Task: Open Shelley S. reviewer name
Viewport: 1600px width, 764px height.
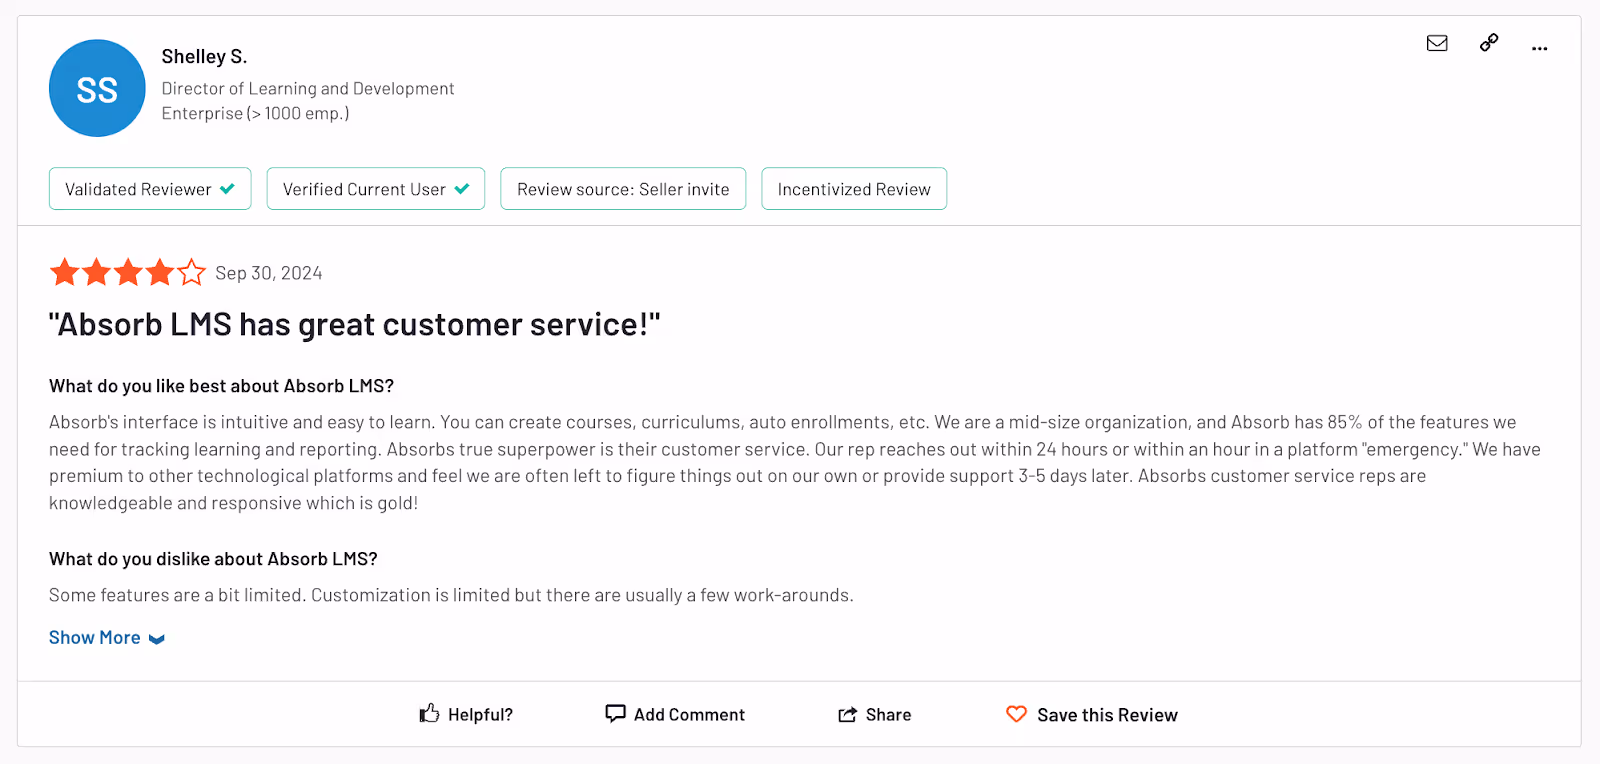Action: click(204, 57)
